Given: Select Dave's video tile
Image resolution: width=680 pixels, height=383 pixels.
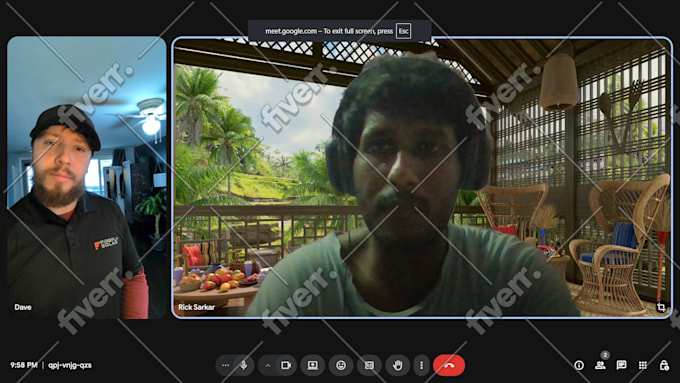Looking at the screenshot, I should 87,177.
